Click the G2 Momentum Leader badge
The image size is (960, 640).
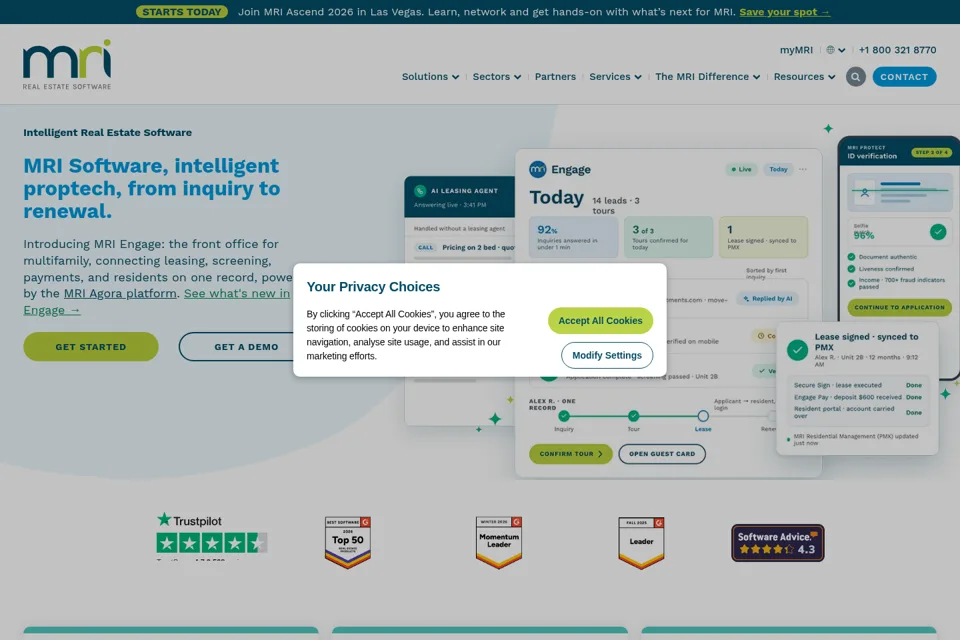(498, 543)
